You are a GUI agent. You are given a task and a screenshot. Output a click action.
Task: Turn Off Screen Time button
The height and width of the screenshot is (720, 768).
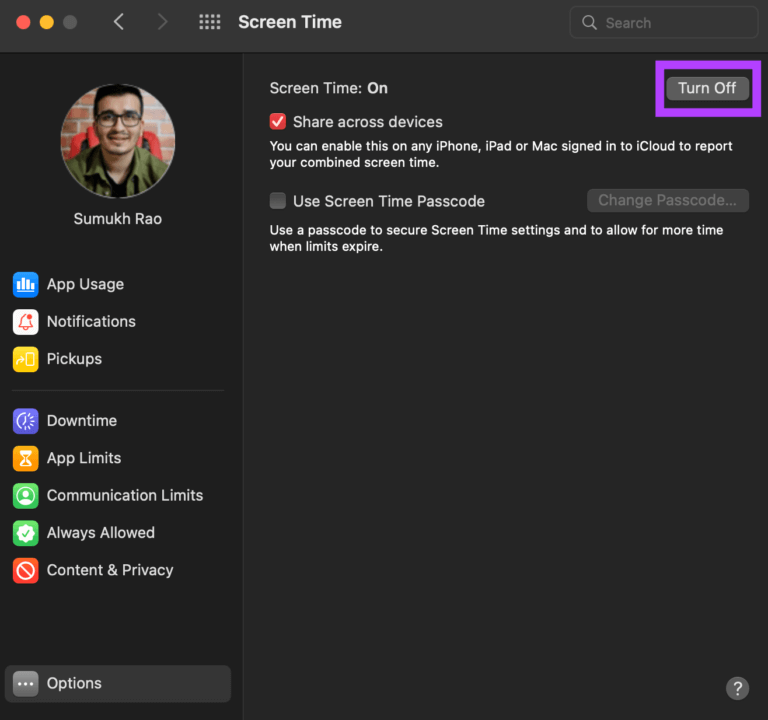click(x=707, y=88)
